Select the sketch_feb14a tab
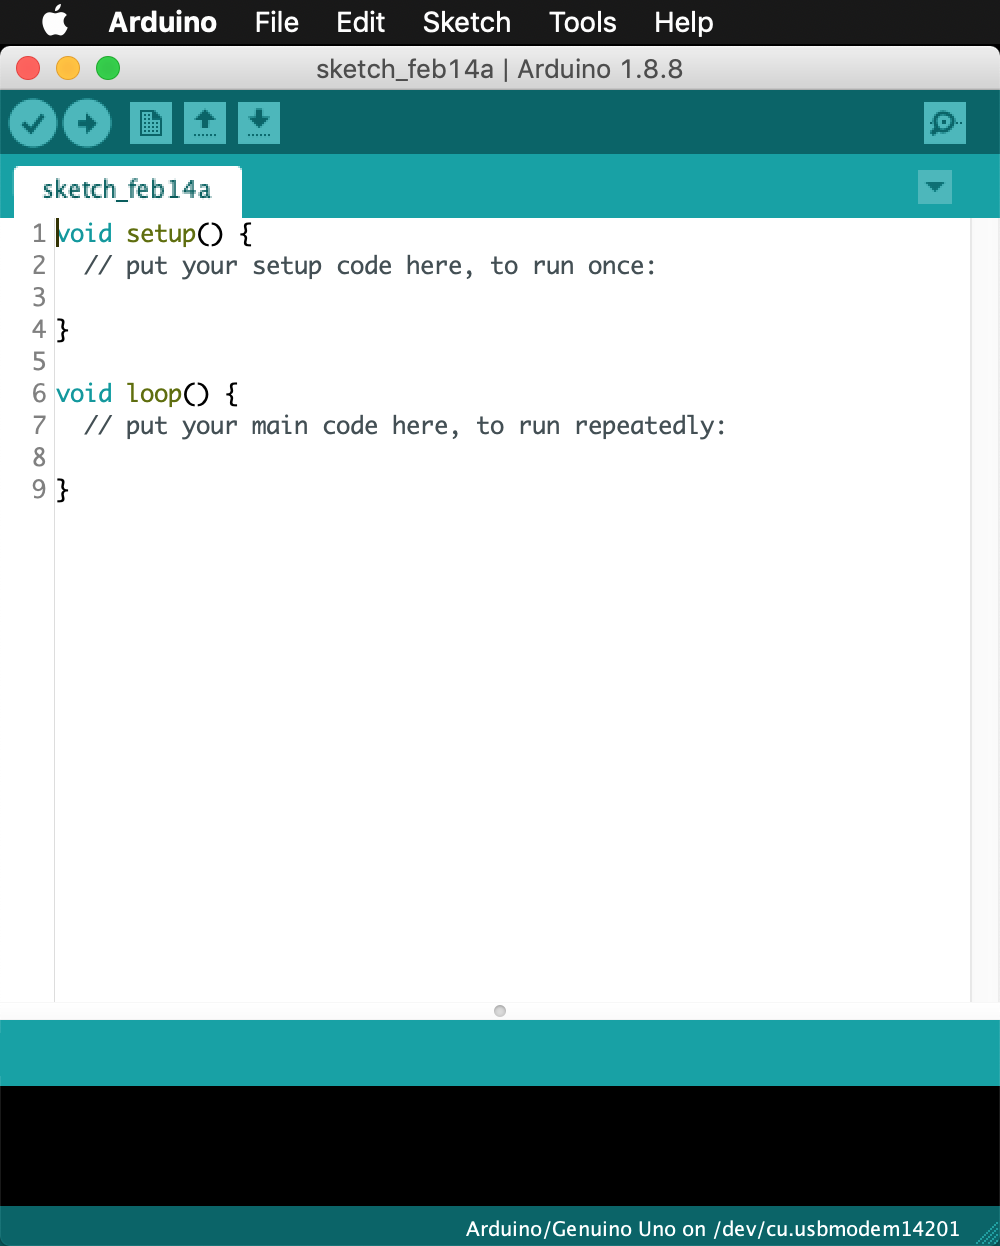The height and width of the screenshot is (1246, 1000). (x=127, y=190)
